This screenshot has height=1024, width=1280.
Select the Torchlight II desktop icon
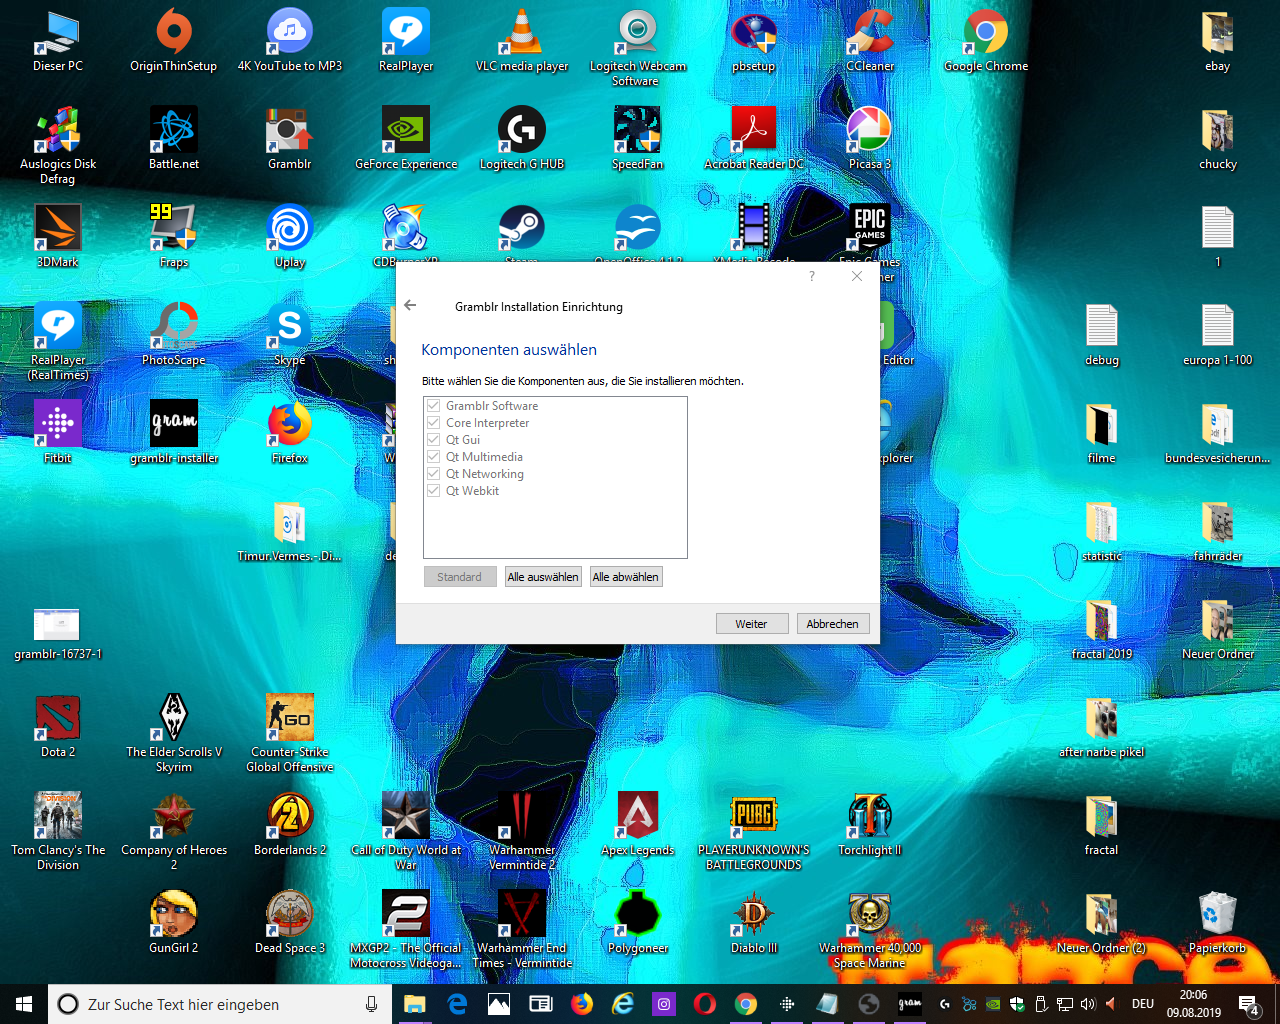click(x=870, y=826)
